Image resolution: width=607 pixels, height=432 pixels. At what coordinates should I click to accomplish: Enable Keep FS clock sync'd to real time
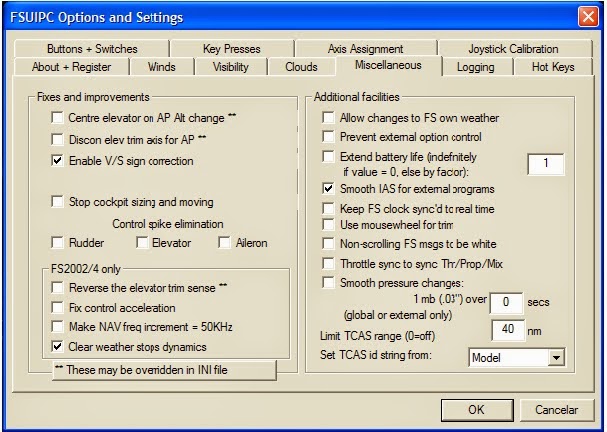(328, 208)
